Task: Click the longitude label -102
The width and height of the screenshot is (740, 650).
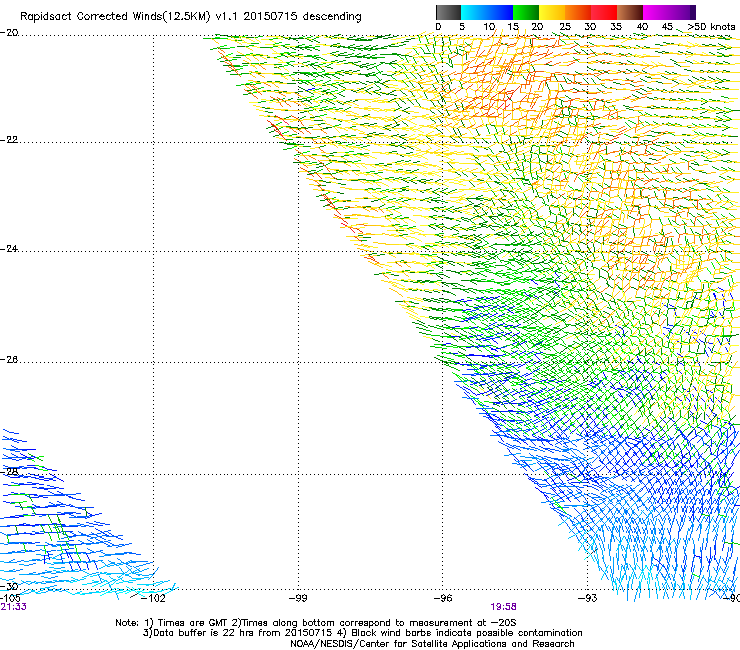Action: (153, 599)
